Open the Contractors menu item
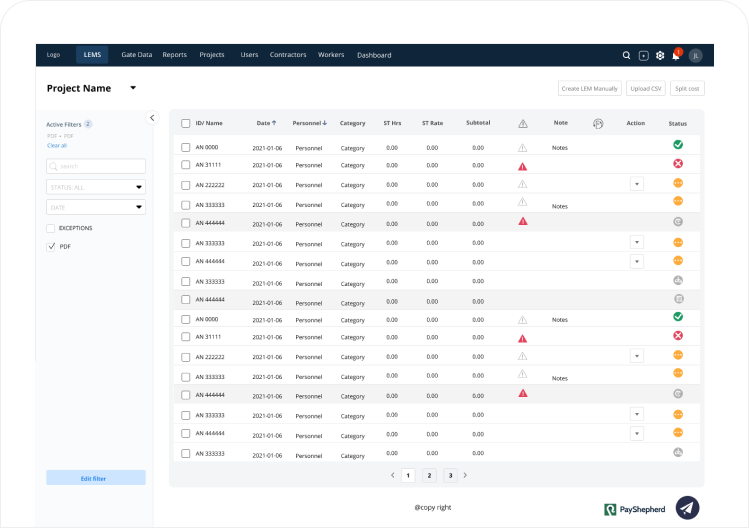The image size is (749, 528). (288, 55)
